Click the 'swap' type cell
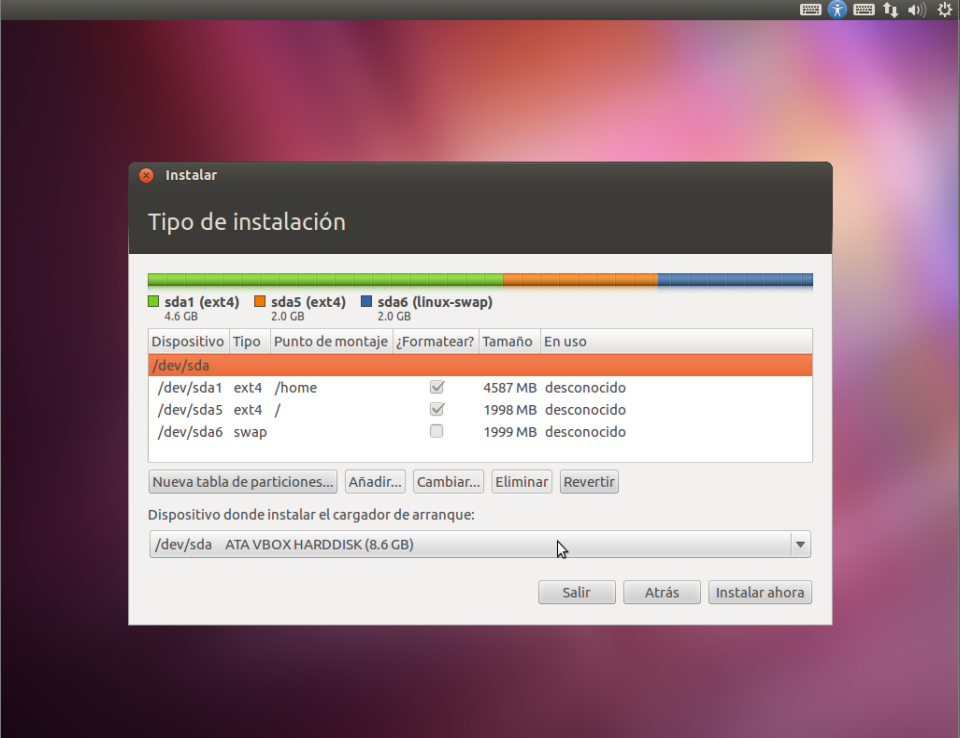 point(250,432)
